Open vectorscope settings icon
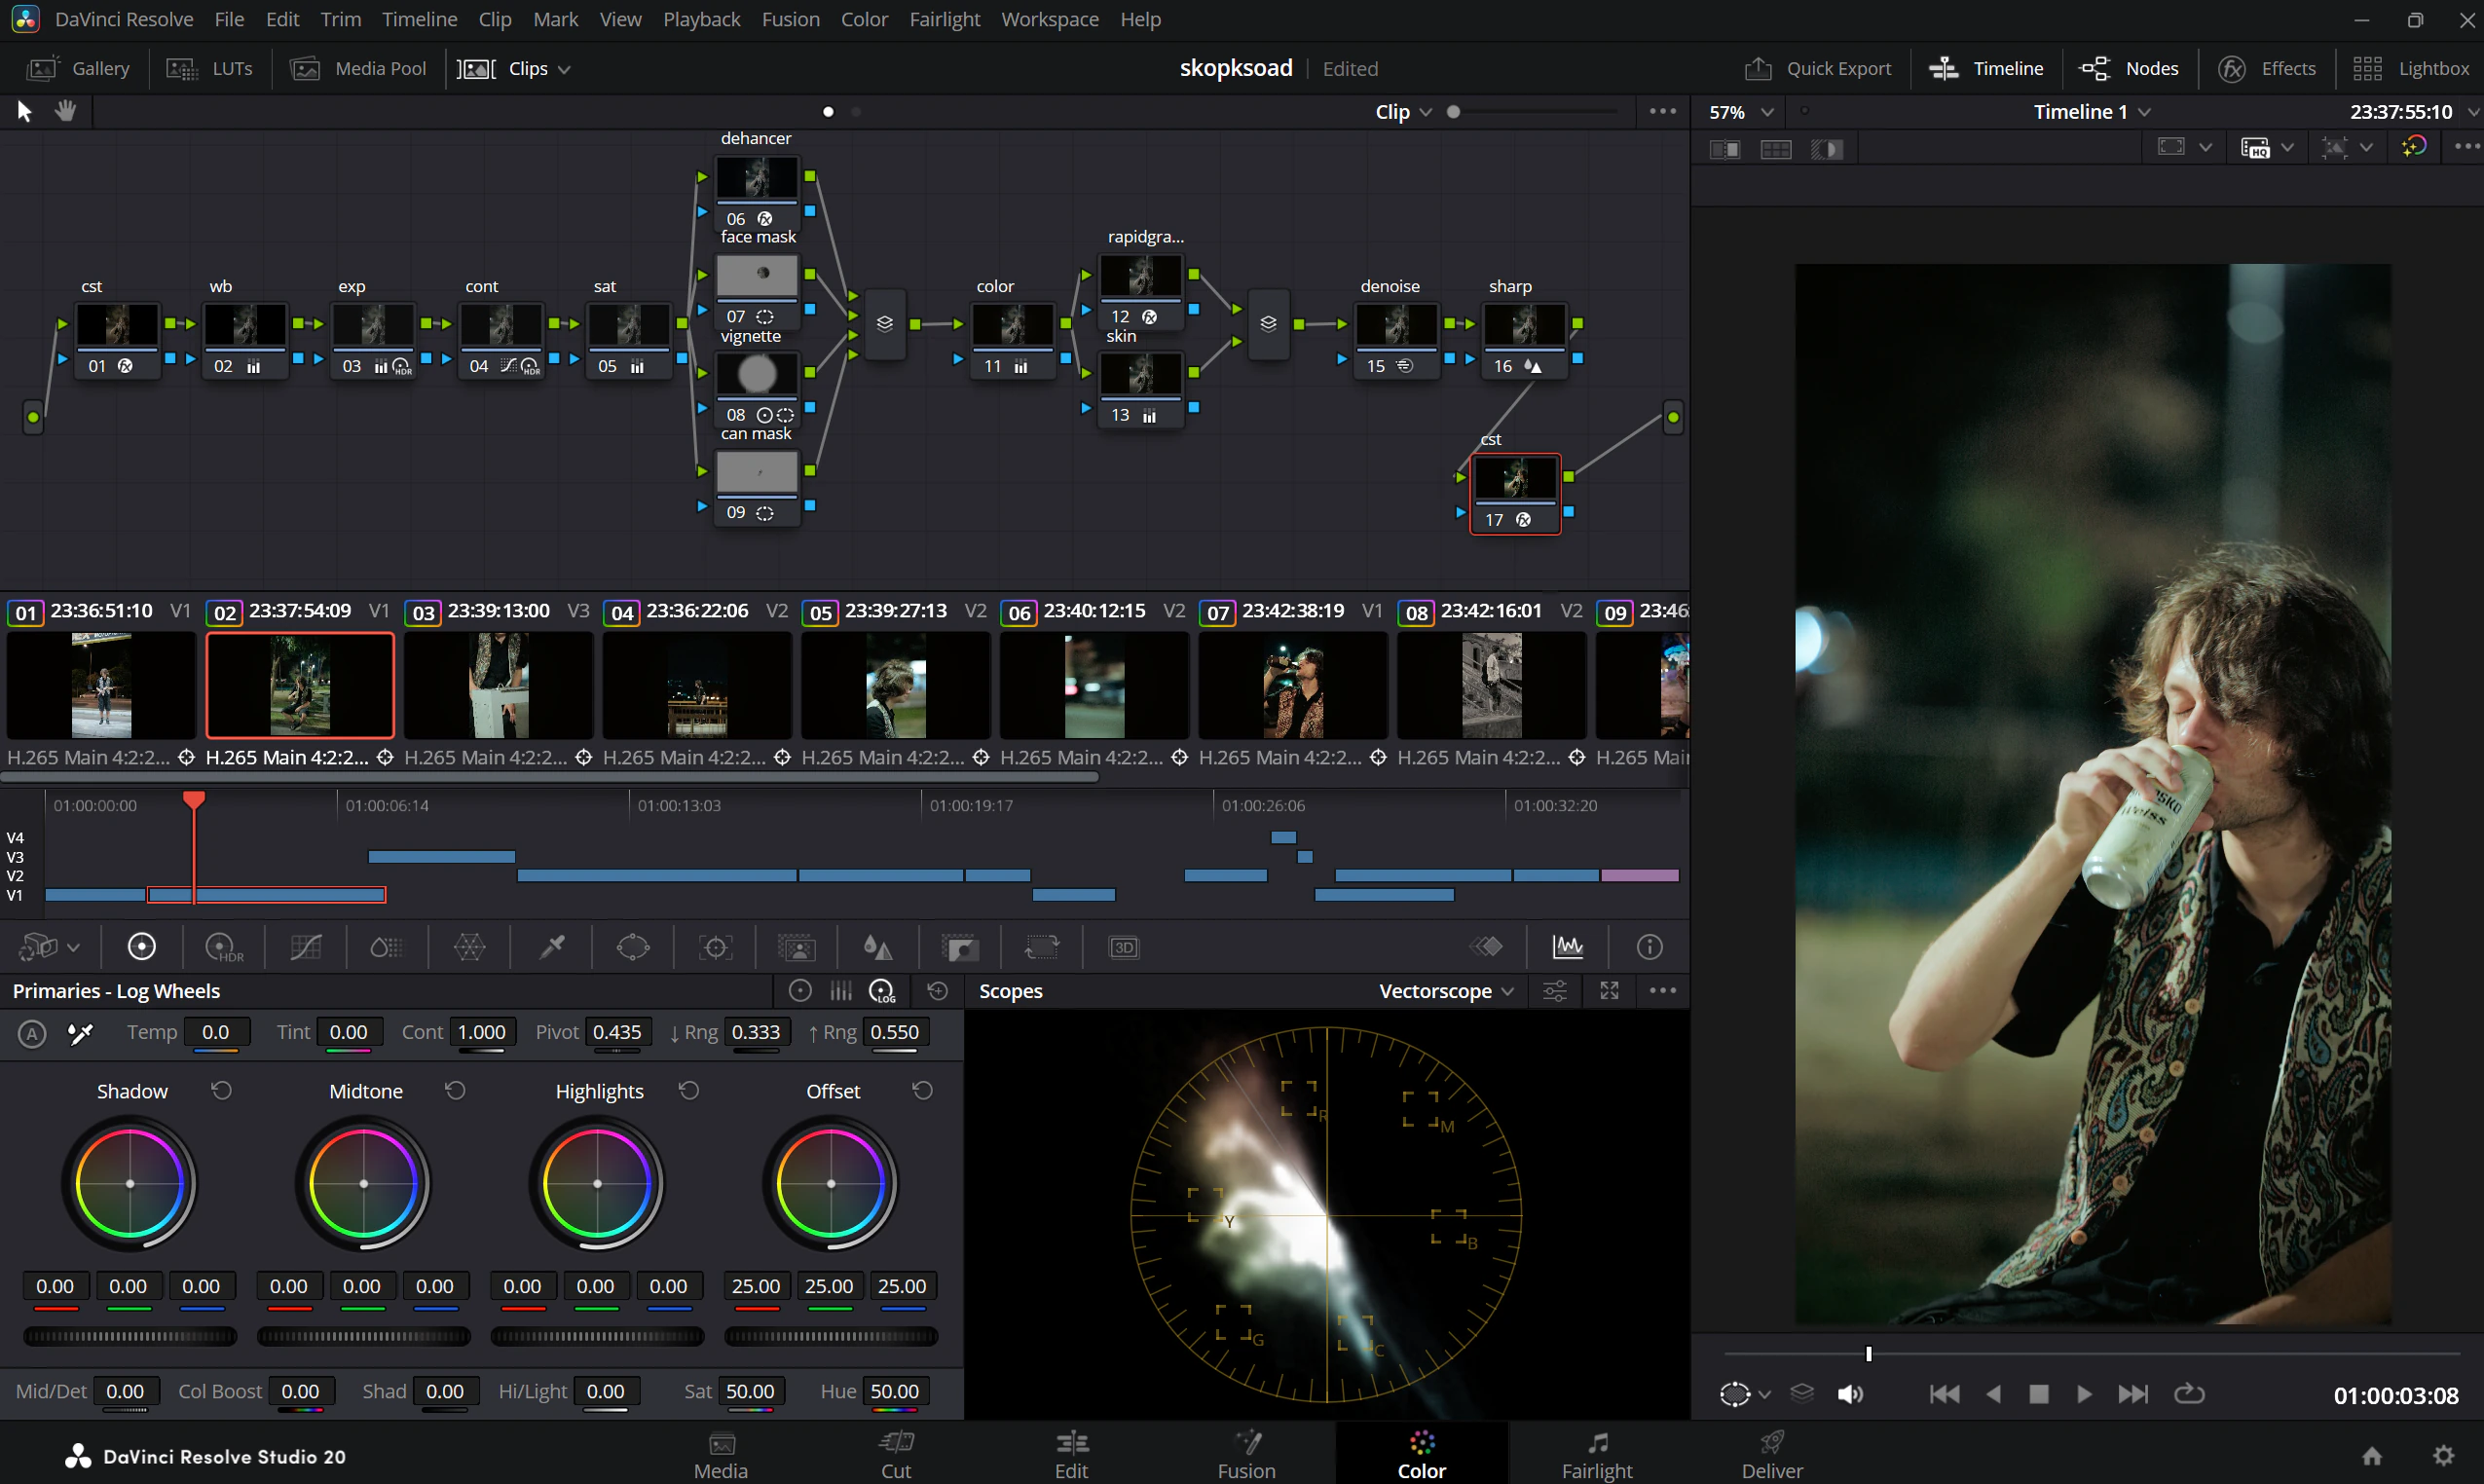 [1555, 990]
